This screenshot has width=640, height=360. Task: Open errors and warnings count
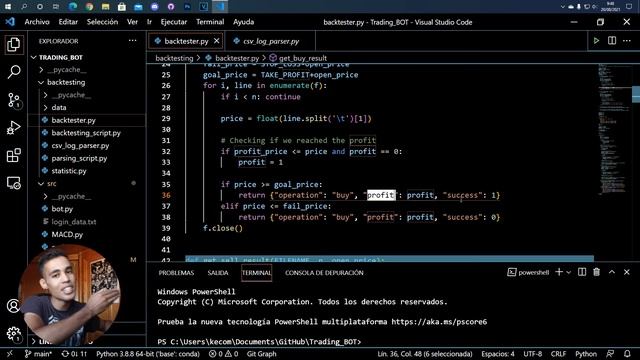click(x=223, y=354)
